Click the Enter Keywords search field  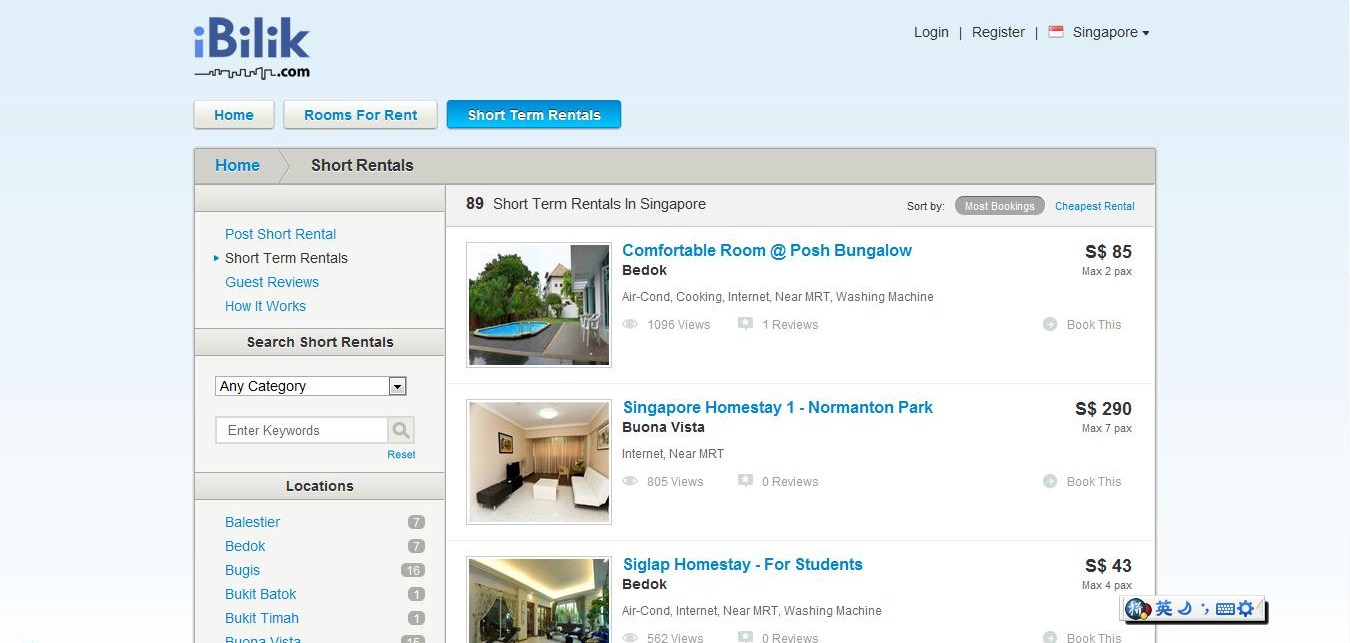(x=302, y=430)
